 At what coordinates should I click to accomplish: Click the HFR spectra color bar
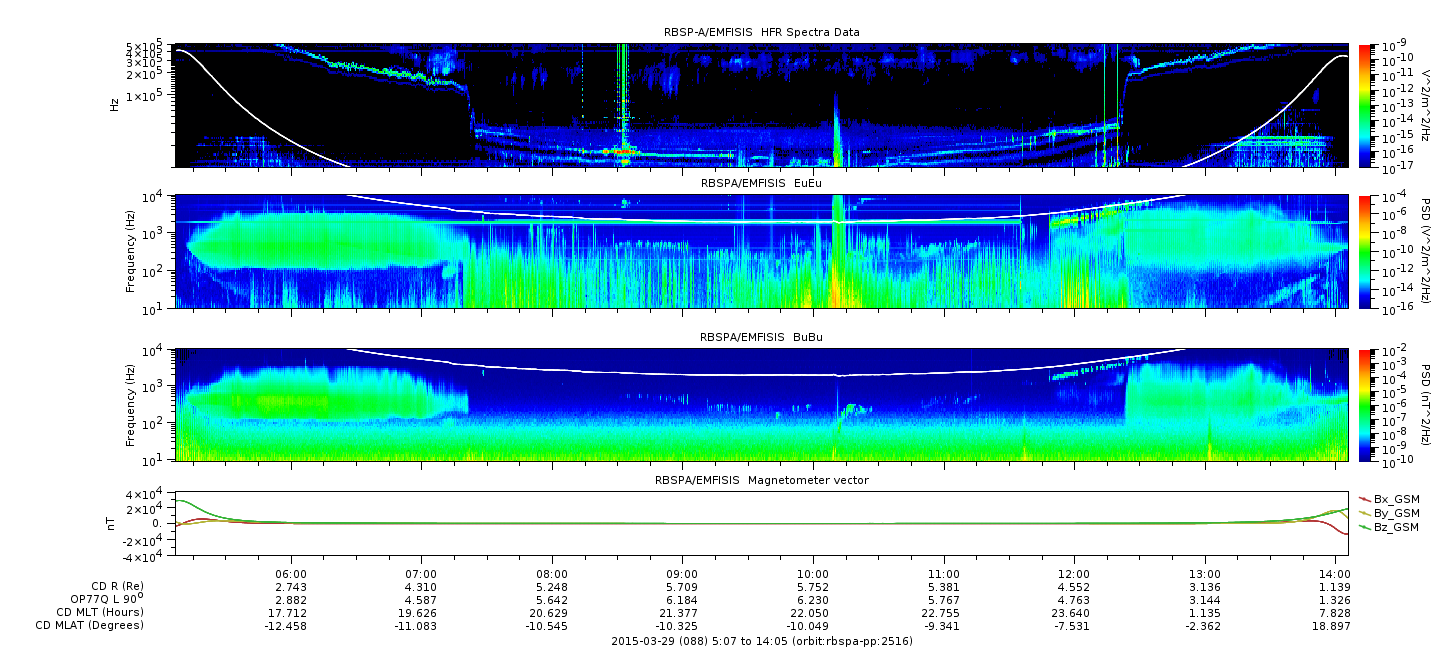tap(1365, 104)
